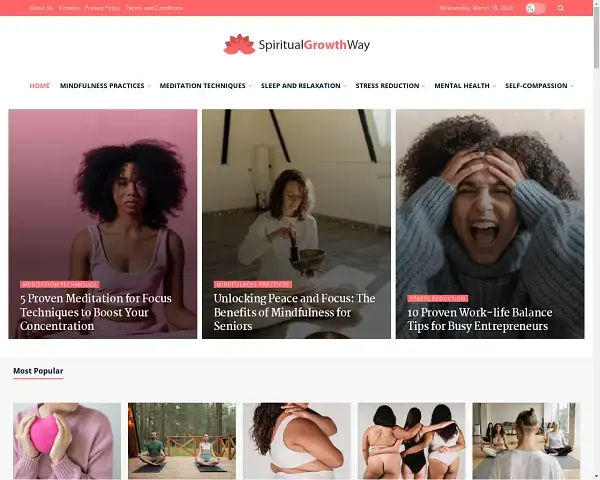Viewport: 600px width, 480px height.
Task: Toggle the dark mode switch
Action: (x=535, y=8)
